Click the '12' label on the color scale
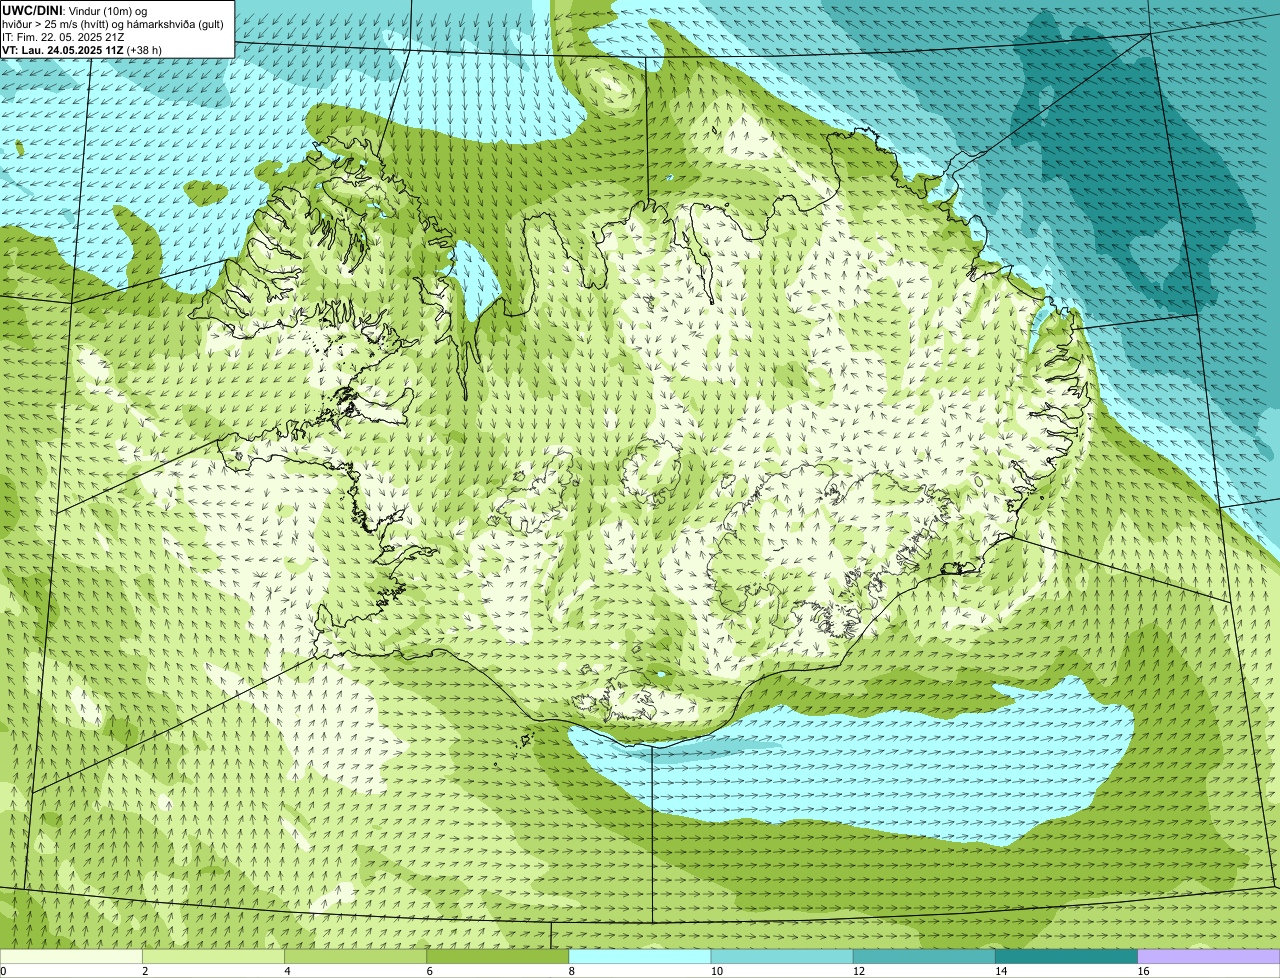This screenshot has height=978, width=1280. (859, 971)
